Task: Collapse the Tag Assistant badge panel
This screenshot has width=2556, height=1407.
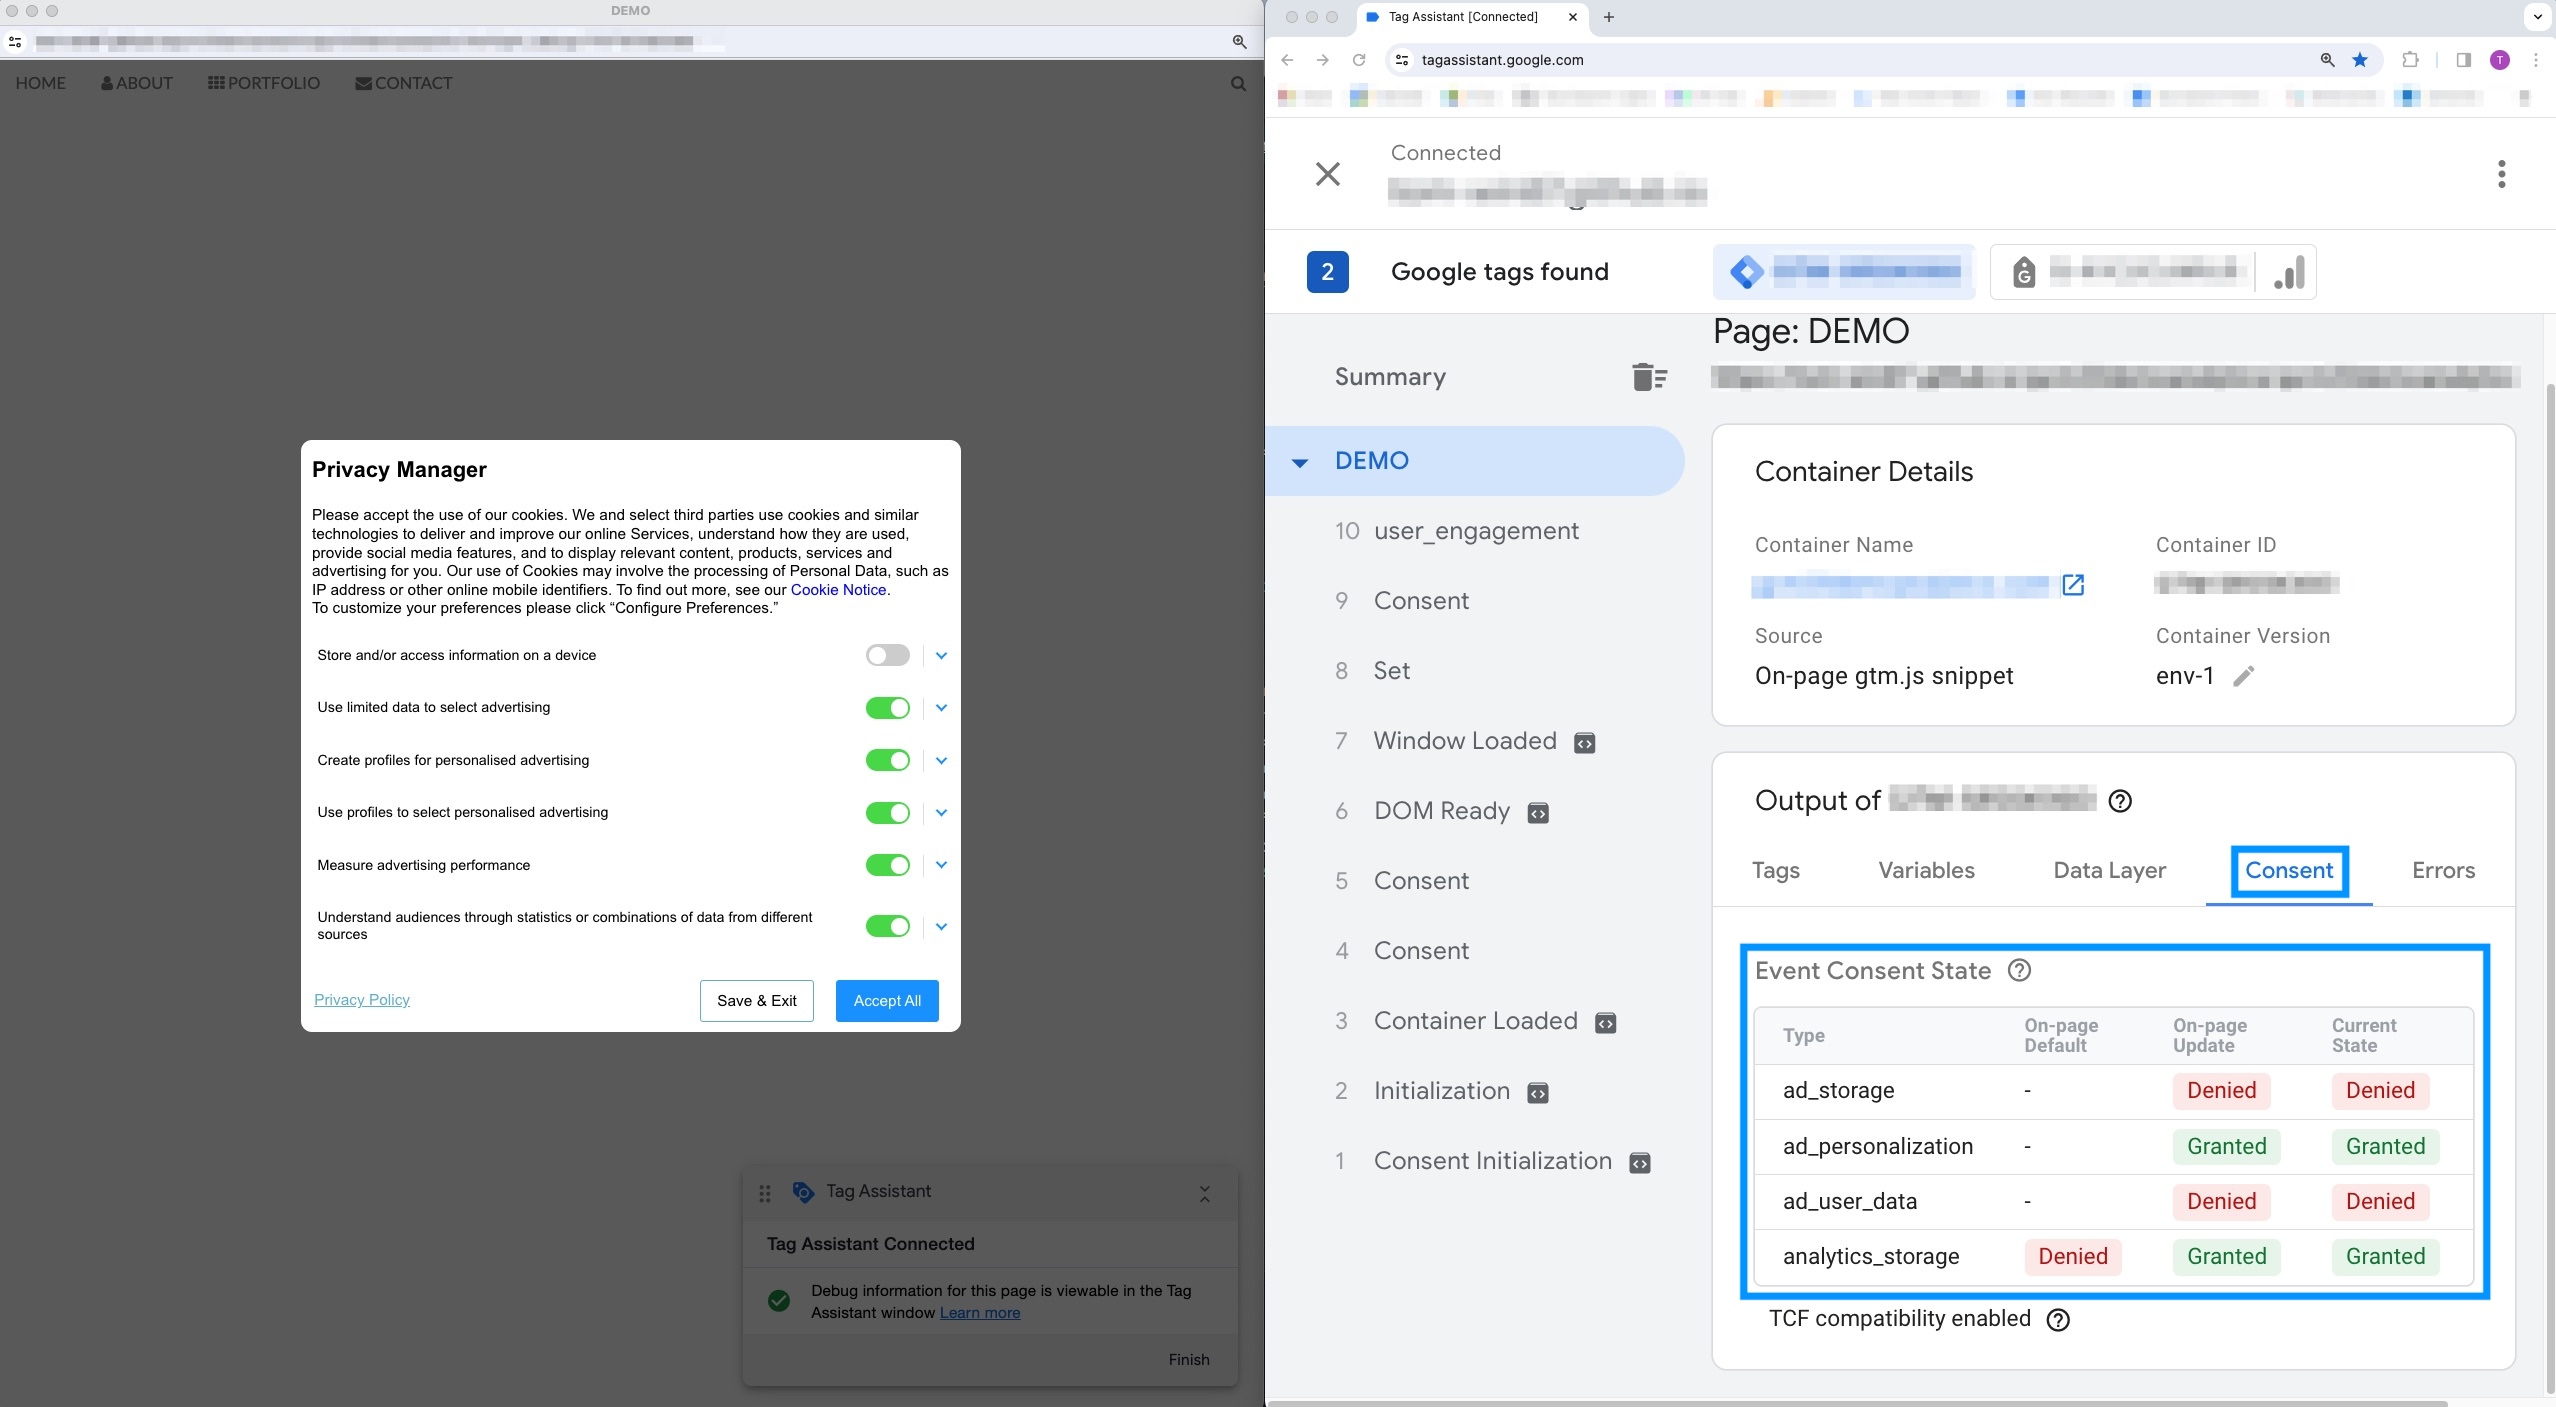Action: [1205, 1193]
